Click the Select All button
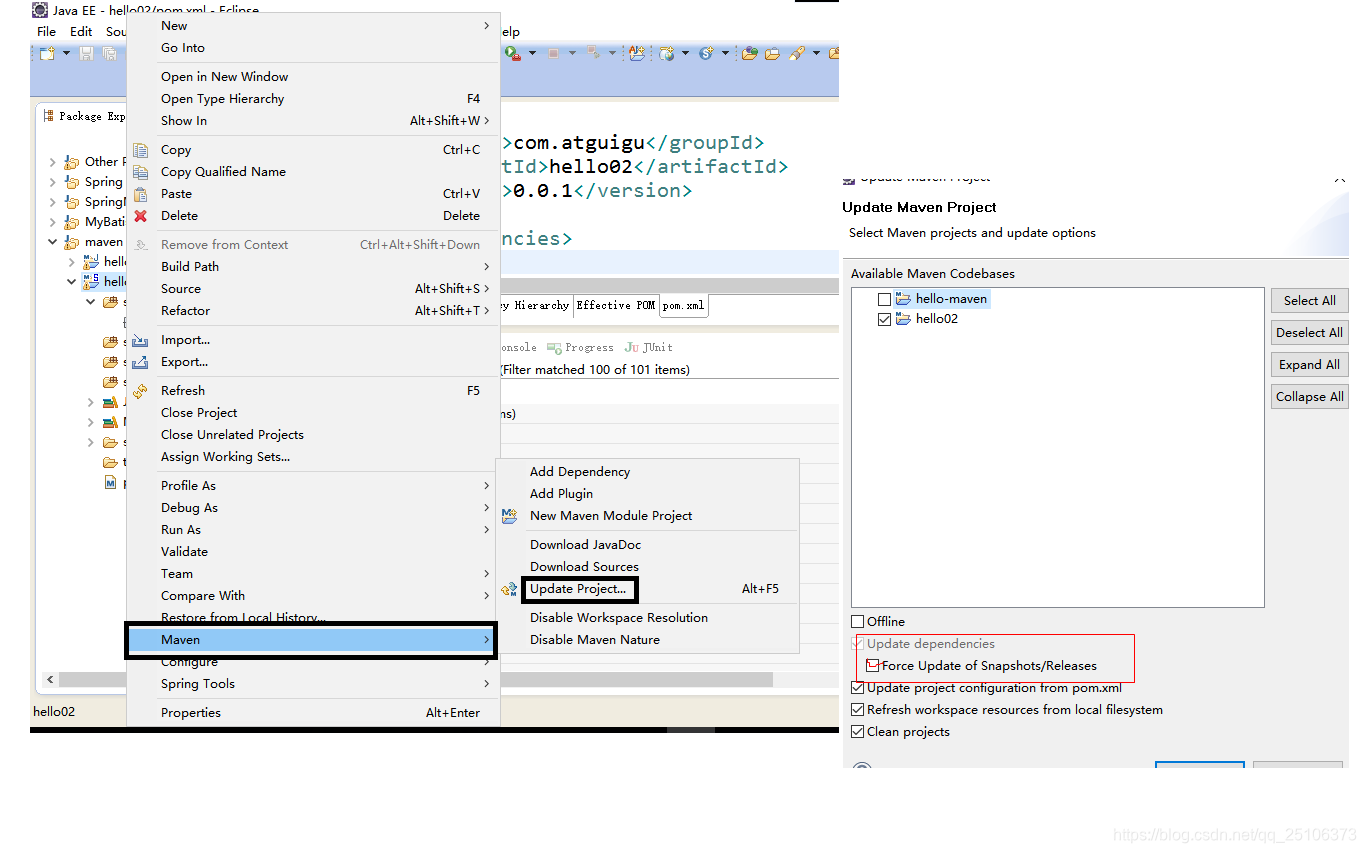The image size is (1366, 853). 1309,300
